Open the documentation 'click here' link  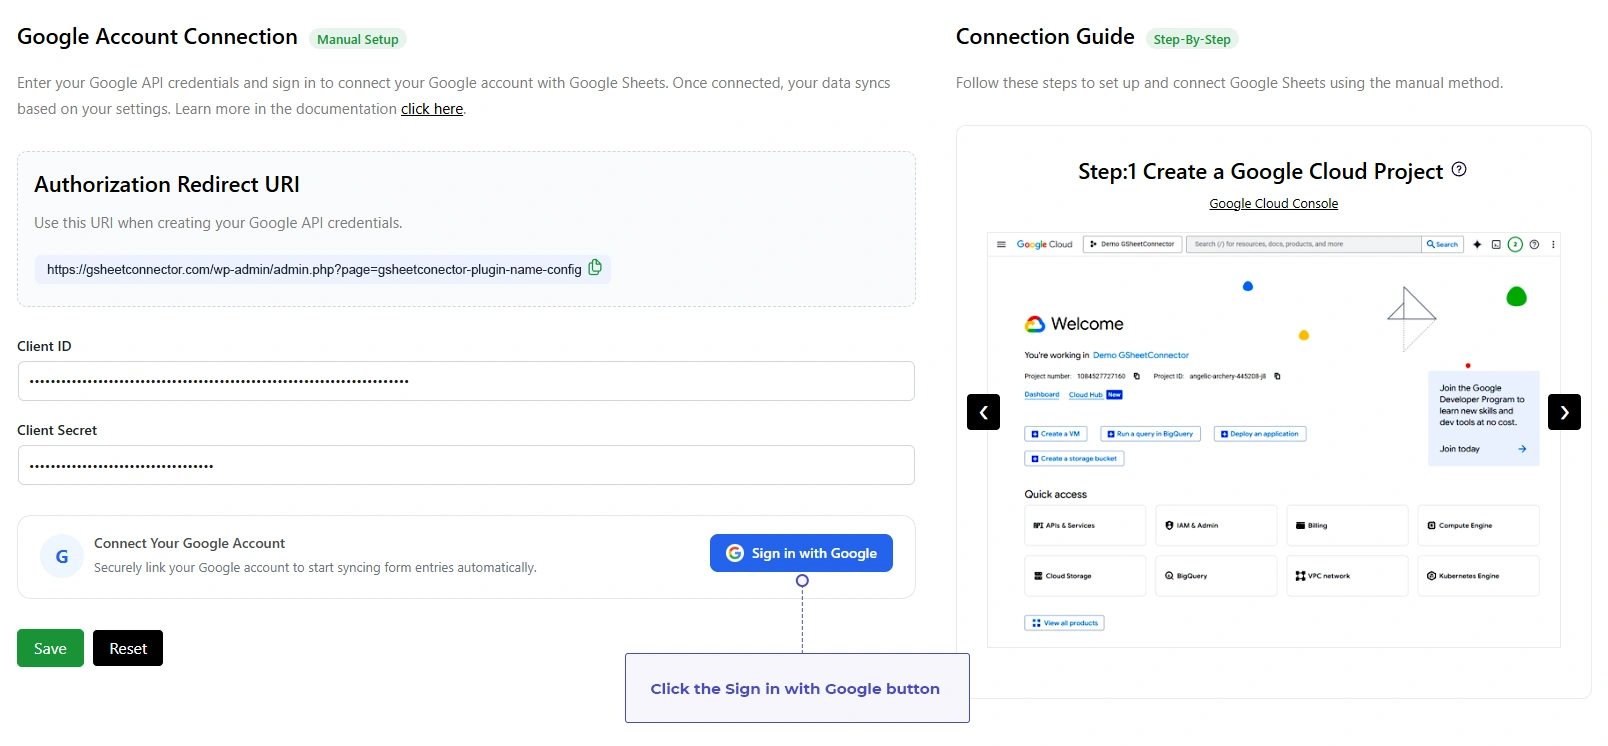coord(432,109)
